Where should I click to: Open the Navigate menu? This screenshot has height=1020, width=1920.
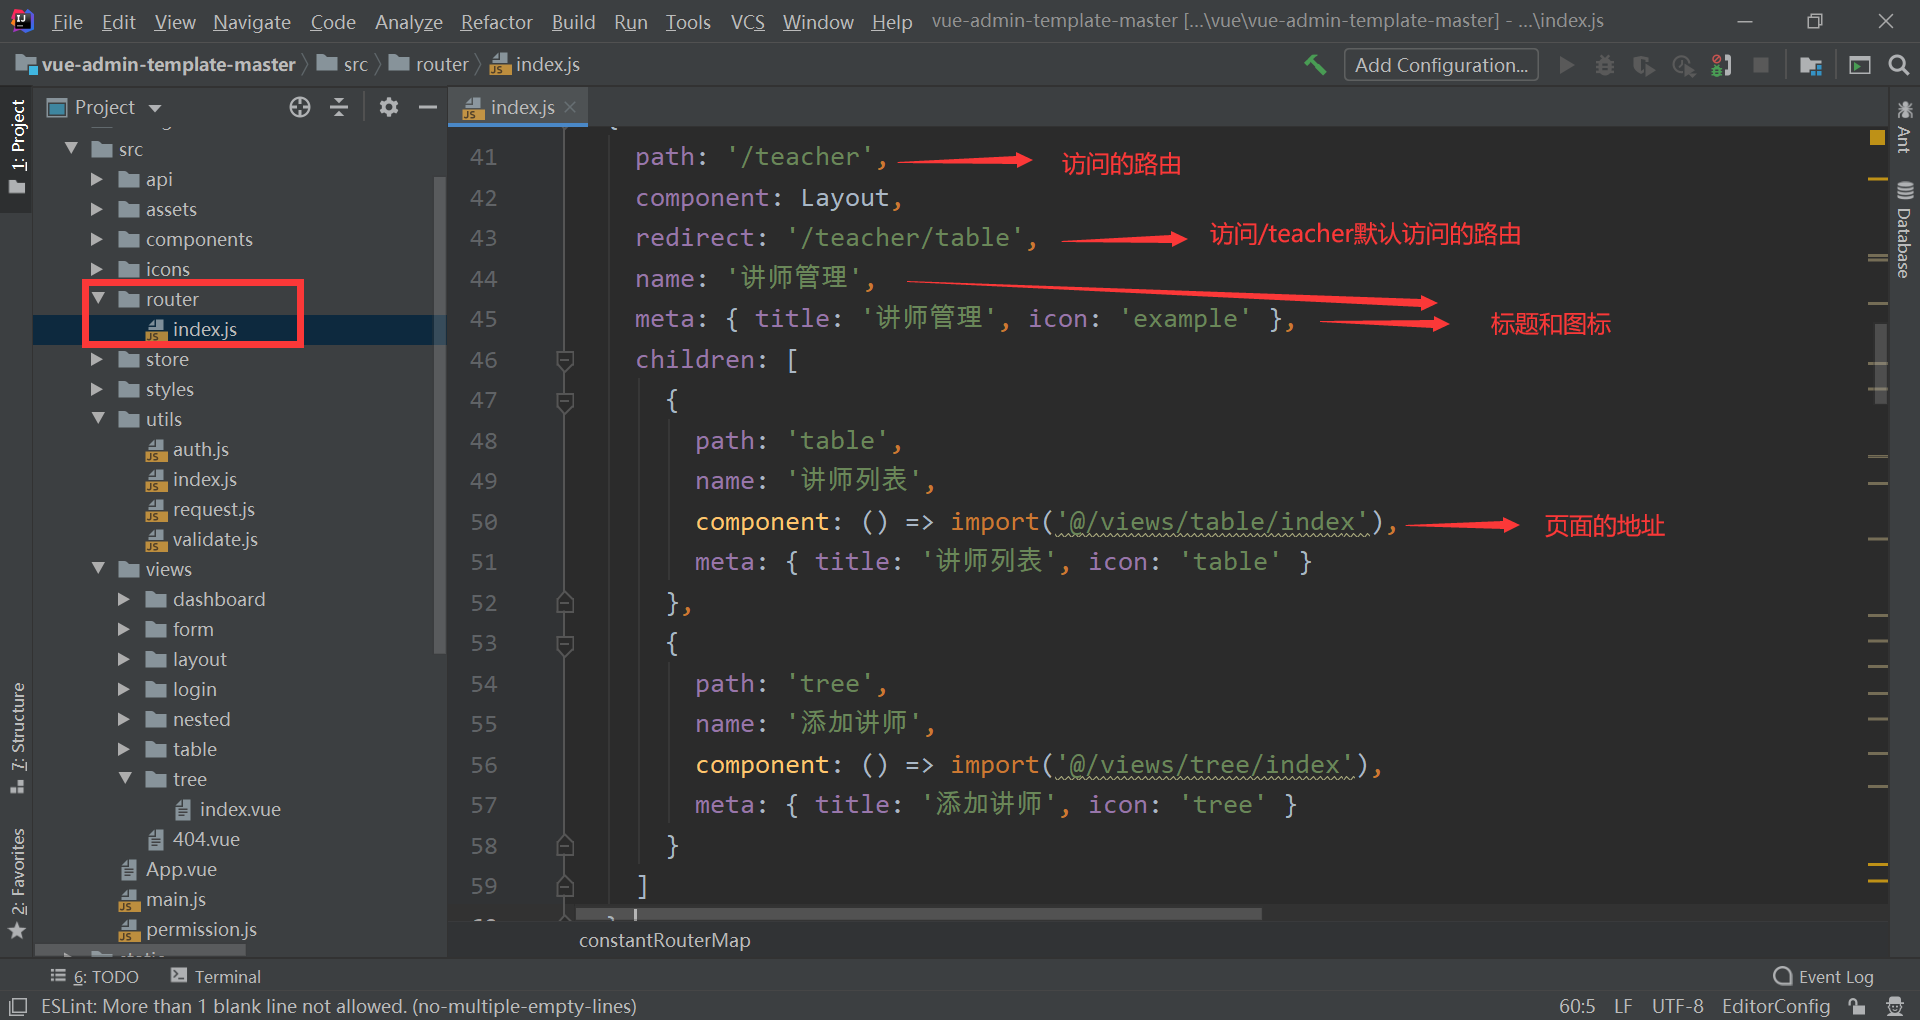click(251, 22)
